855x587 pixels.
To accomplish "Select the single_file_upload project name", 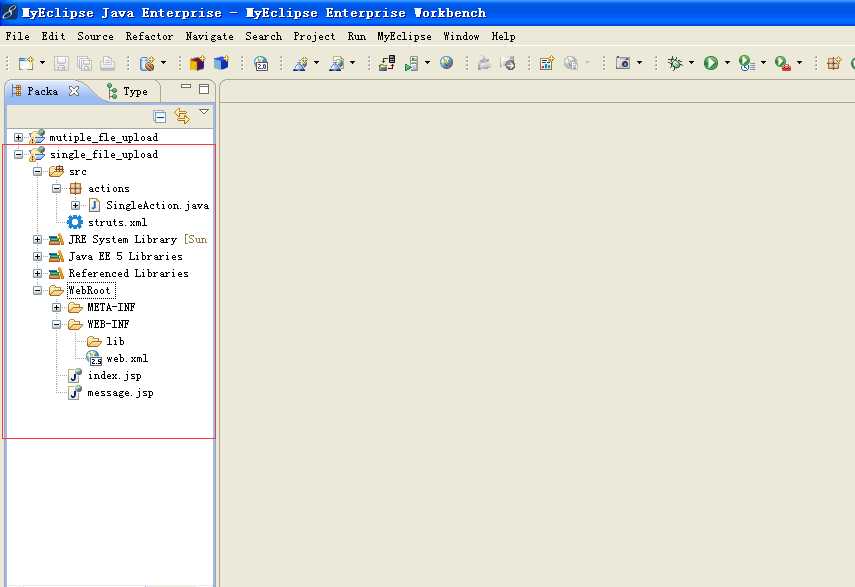I will tap(104, 154).
